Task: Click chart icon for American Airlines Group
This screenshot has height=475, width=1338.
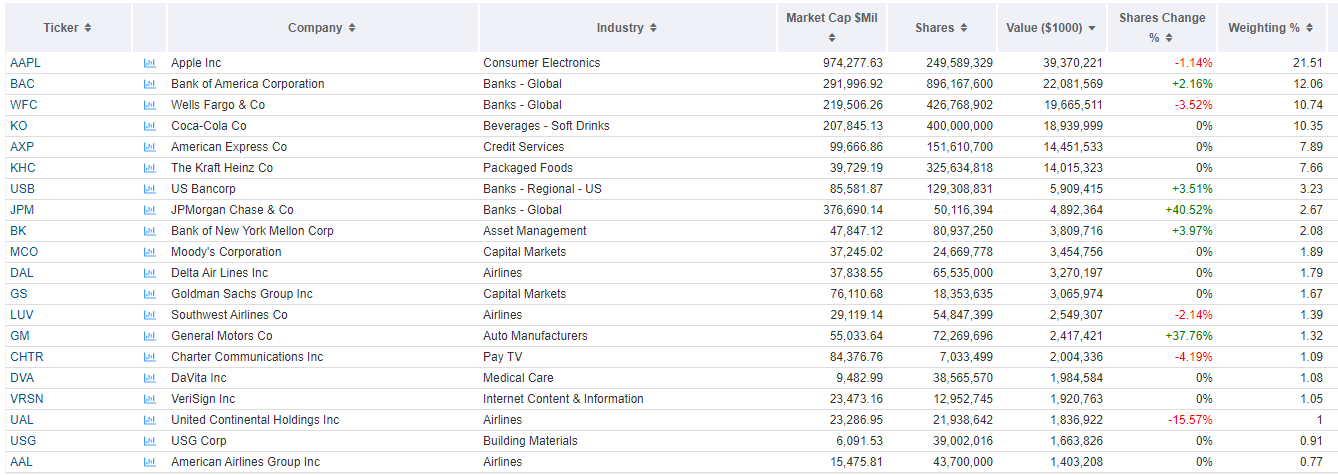Action: [x=150, y=462]
